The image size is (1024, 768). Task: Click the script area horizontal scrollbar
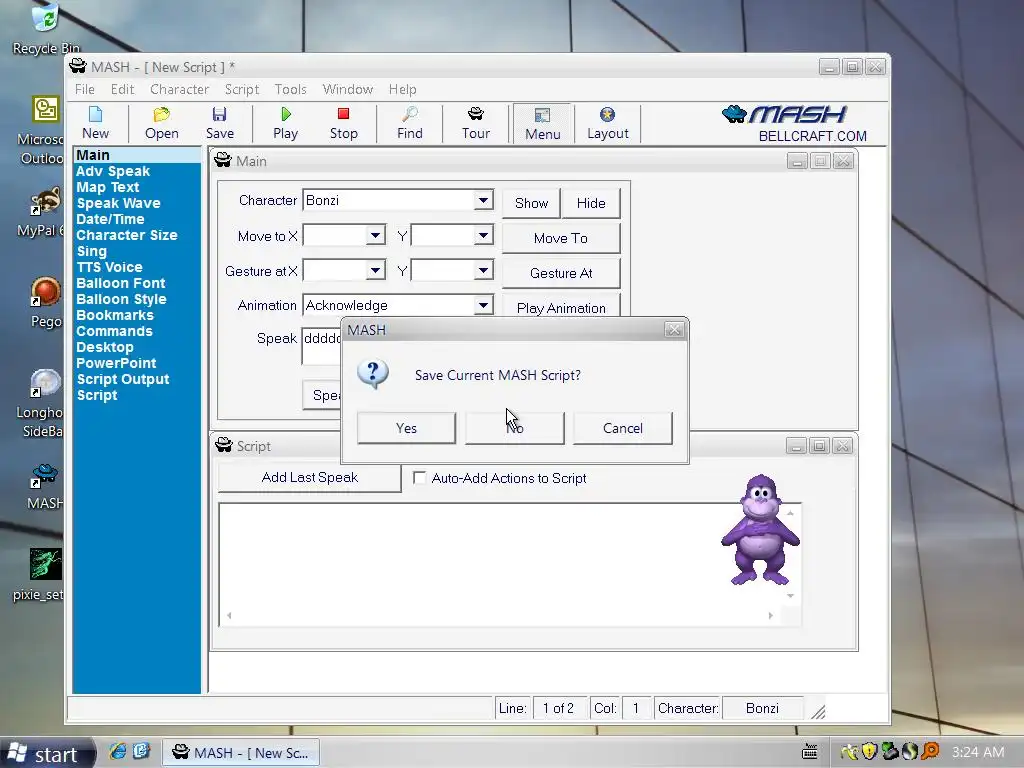coord(500,616)
